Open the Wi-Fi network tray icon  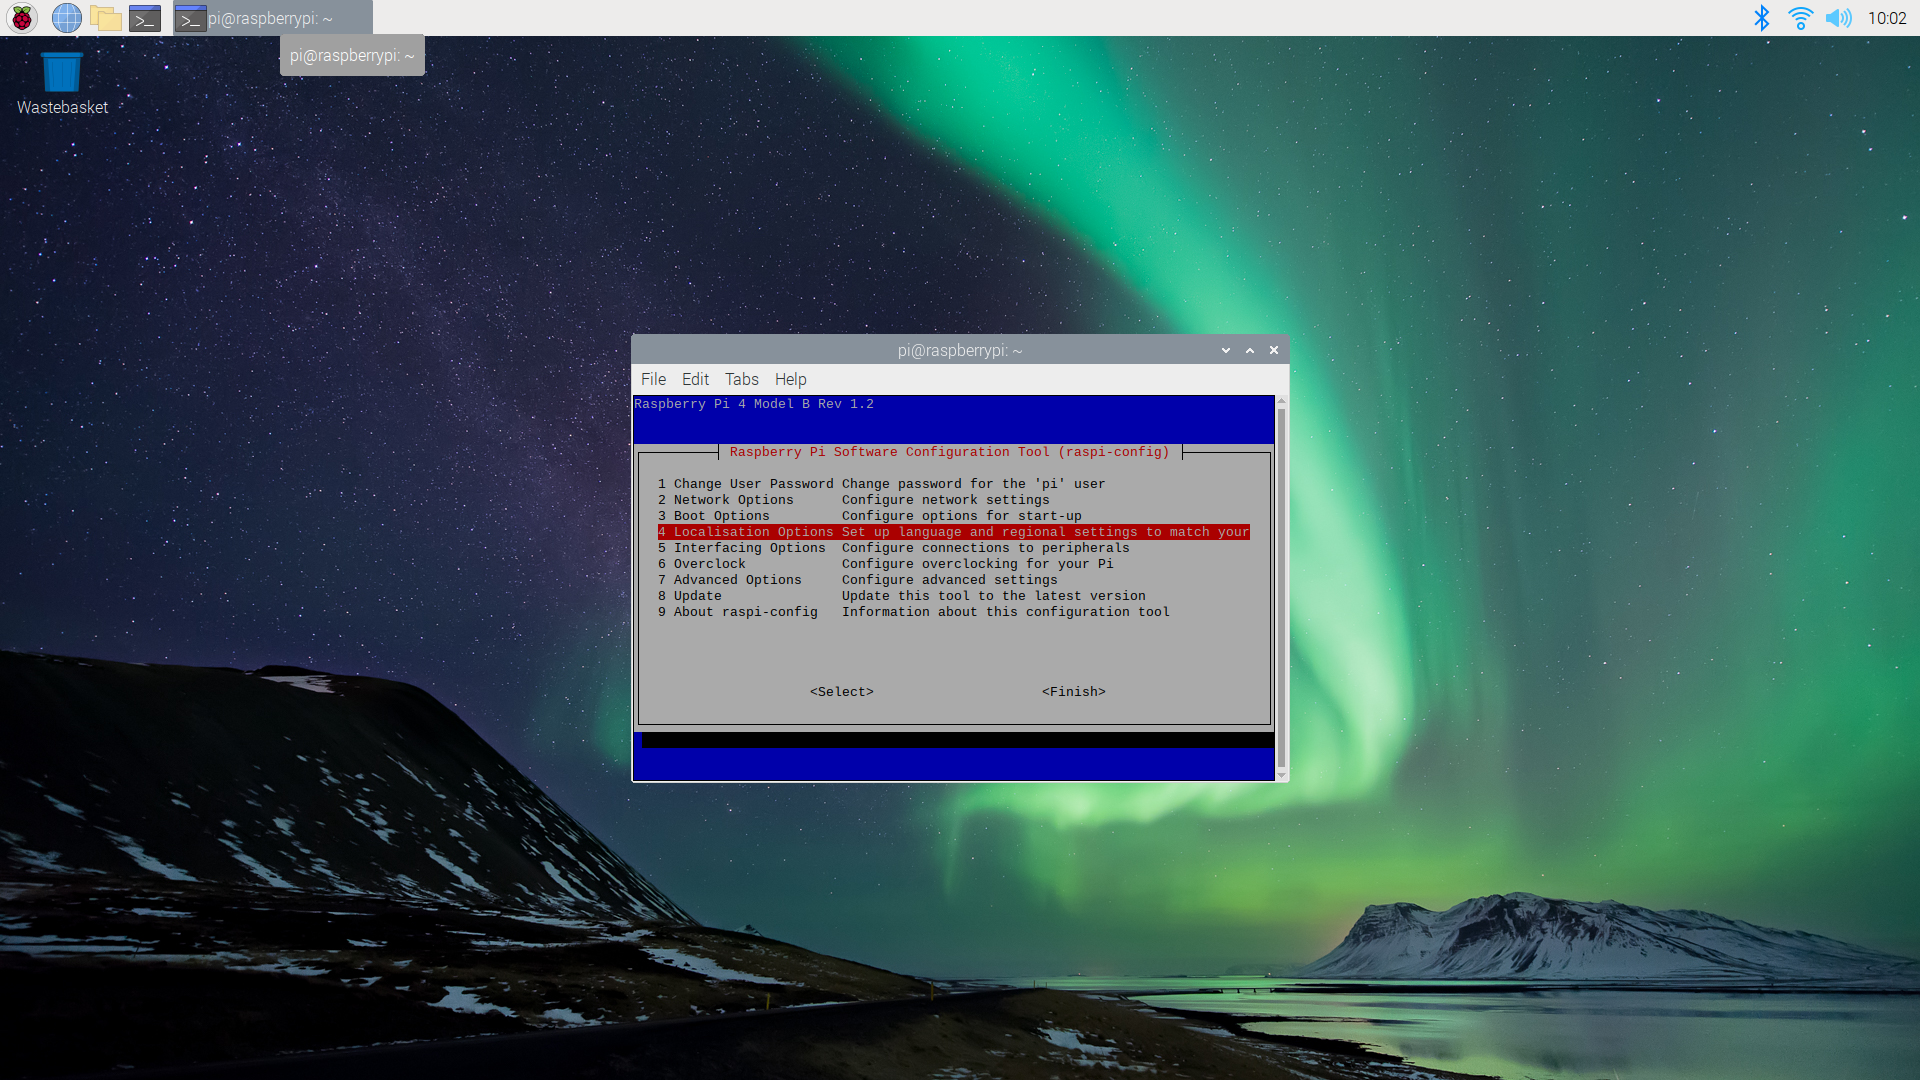pyautogui.click(x=1800, y=18)
